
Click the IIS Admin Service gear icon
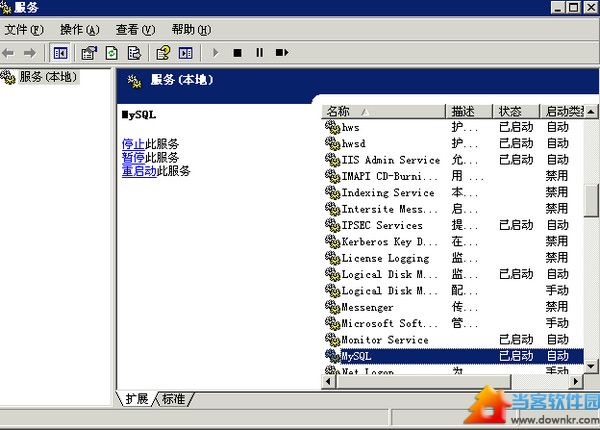pos(332,160)
